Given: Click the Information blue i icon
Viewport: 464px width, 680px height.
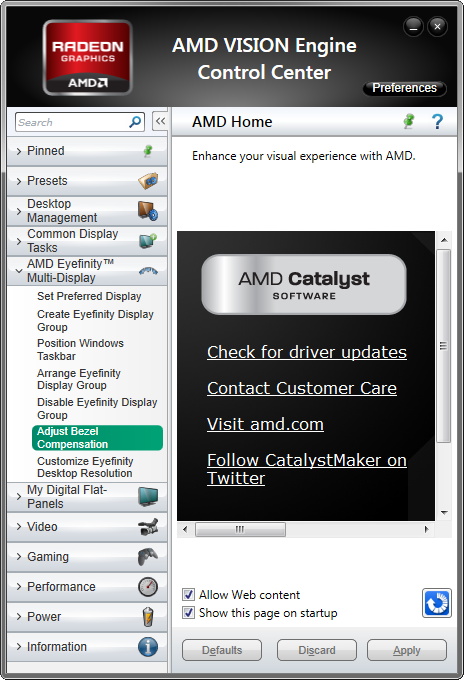Looking at the screenshot, I should 148,647.
